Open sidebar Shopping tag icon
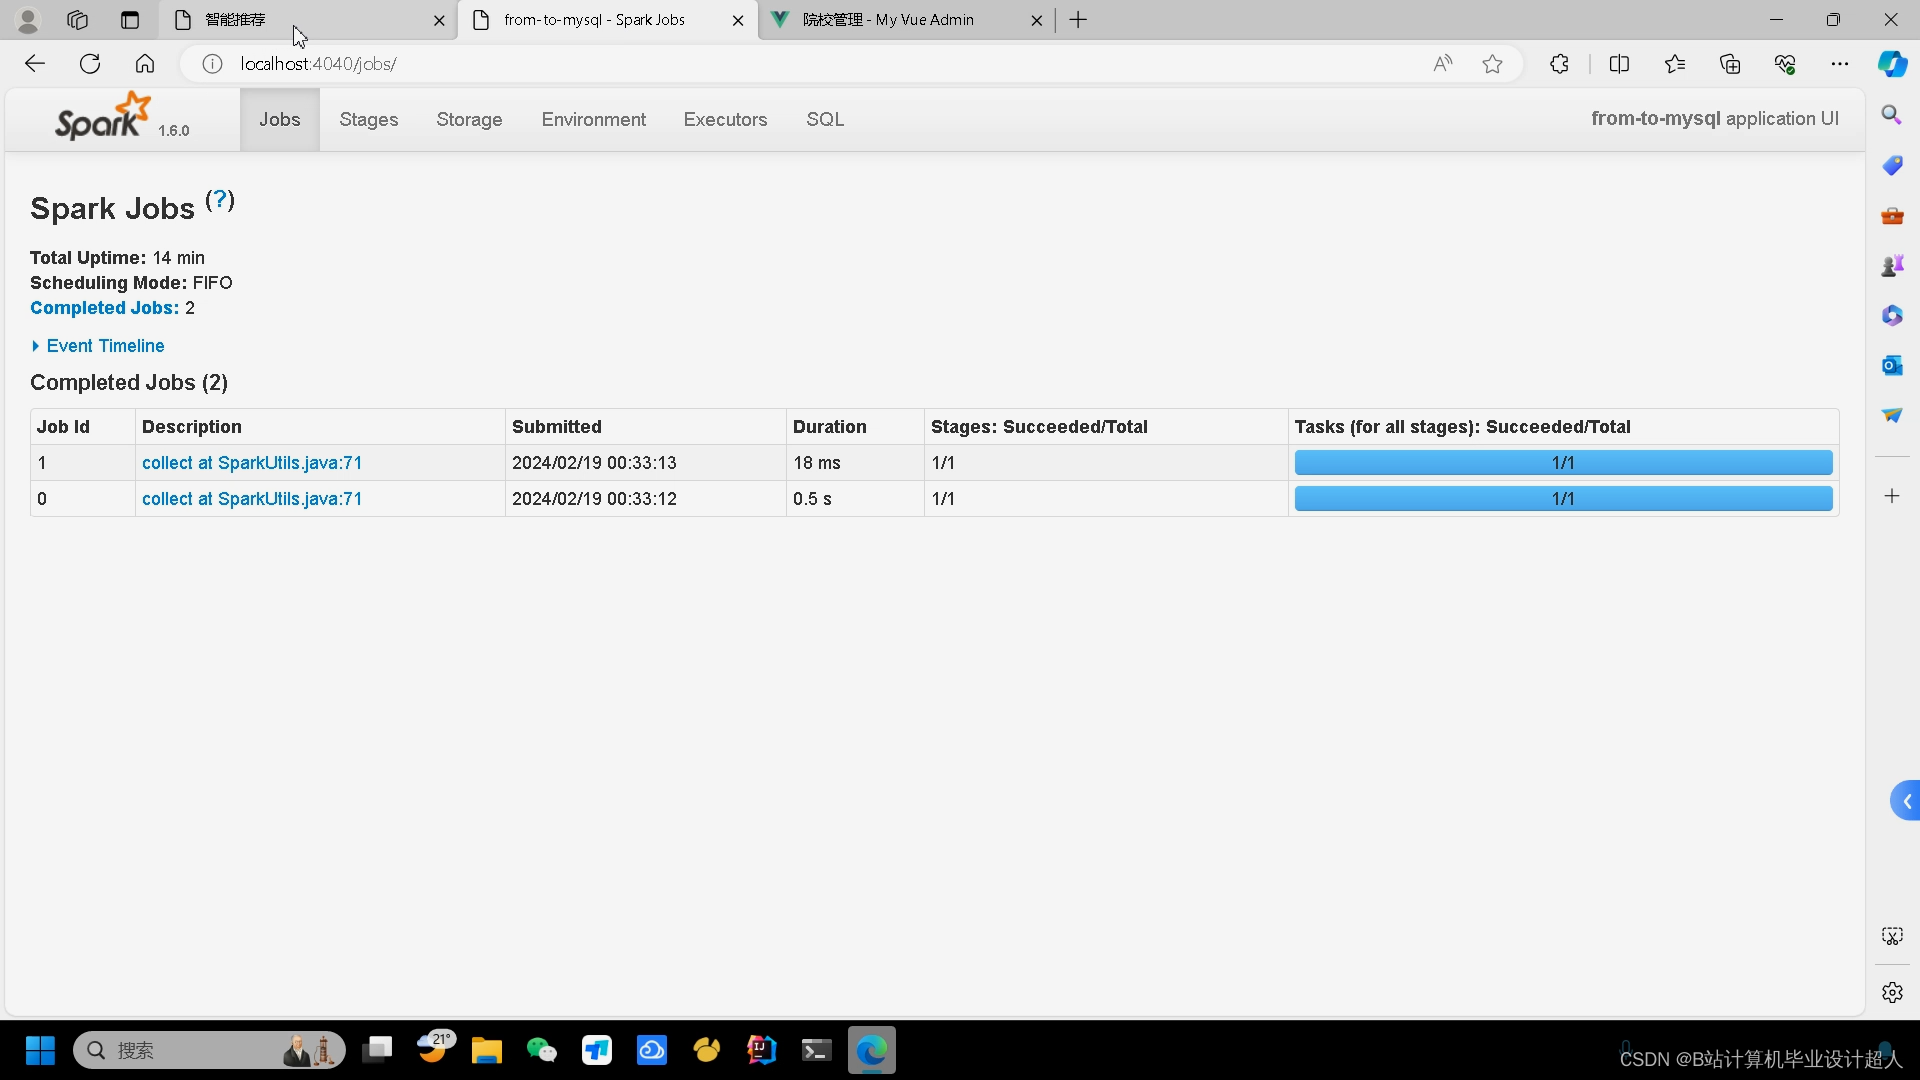1920x1080 pixels. pyautogui.click(x=1892, y=165)
